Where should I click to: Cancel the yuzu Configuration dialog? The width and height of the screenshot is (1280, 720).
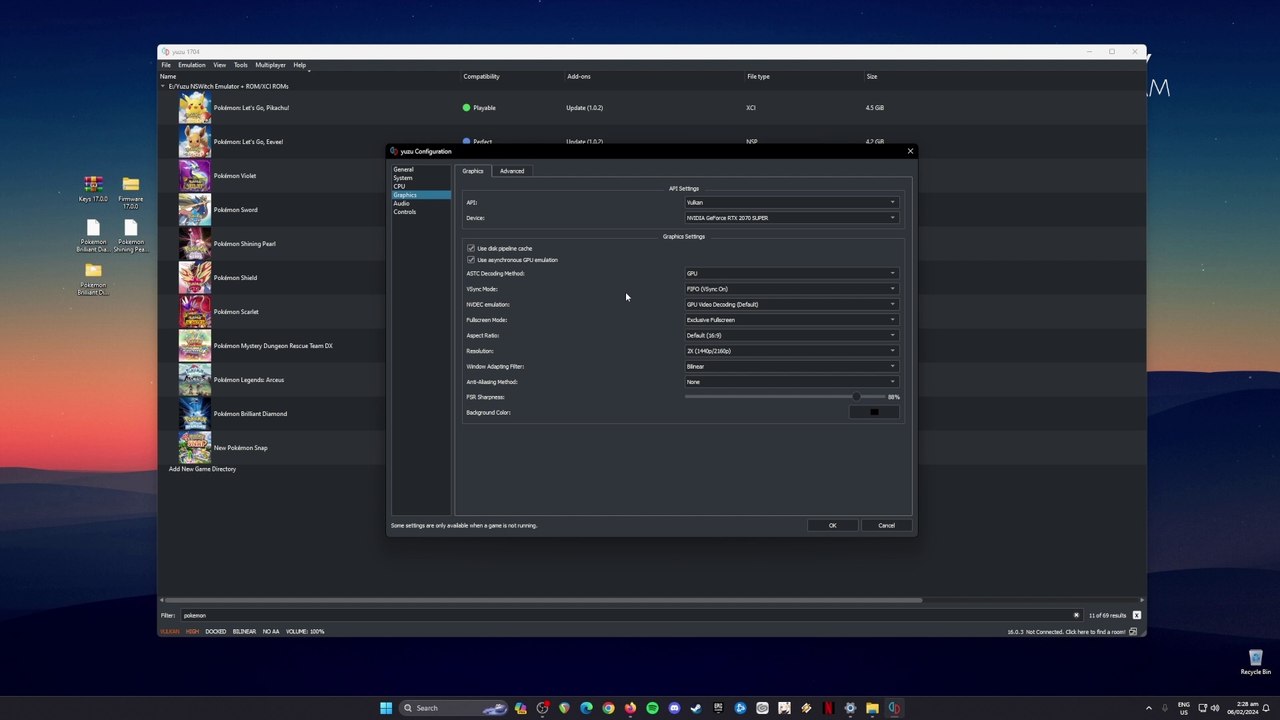tap(886, 525)
